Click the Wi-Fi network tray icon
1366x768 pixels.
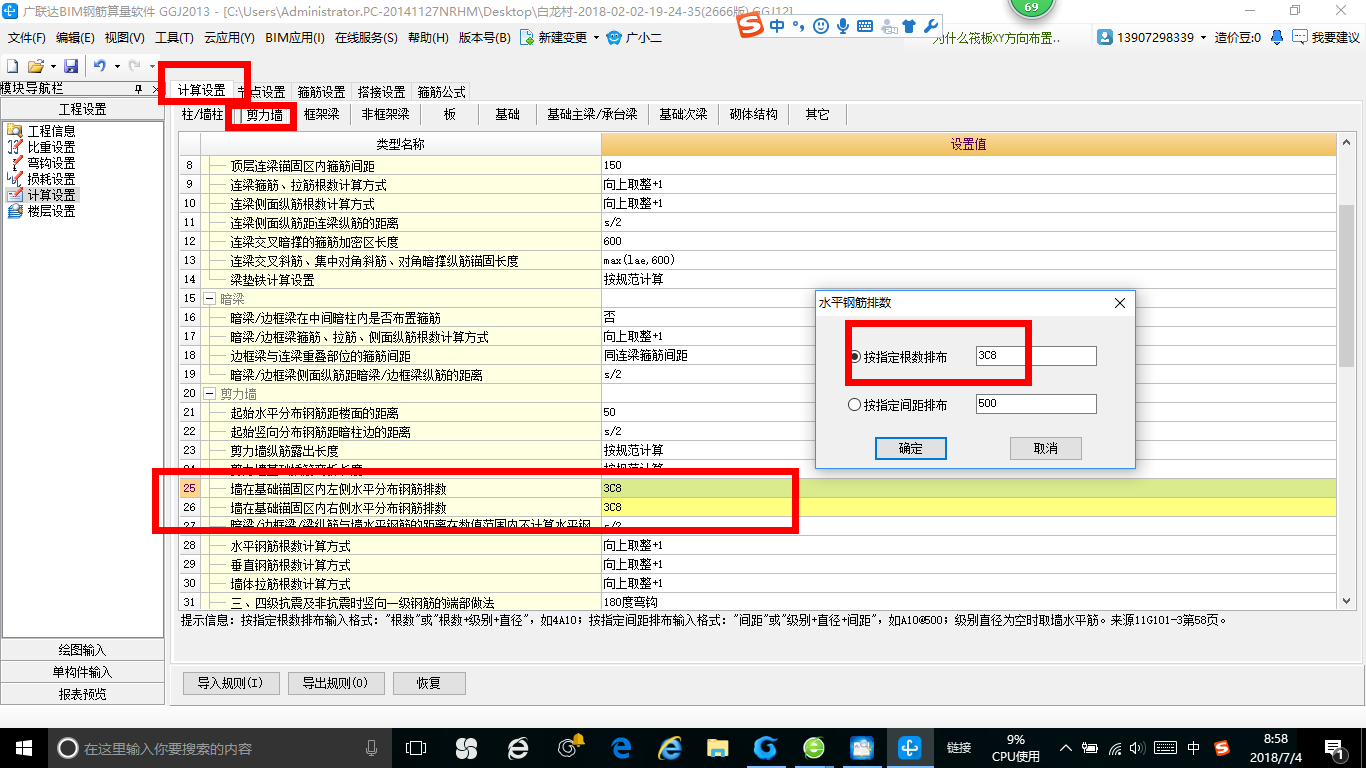pos(1115,747)
